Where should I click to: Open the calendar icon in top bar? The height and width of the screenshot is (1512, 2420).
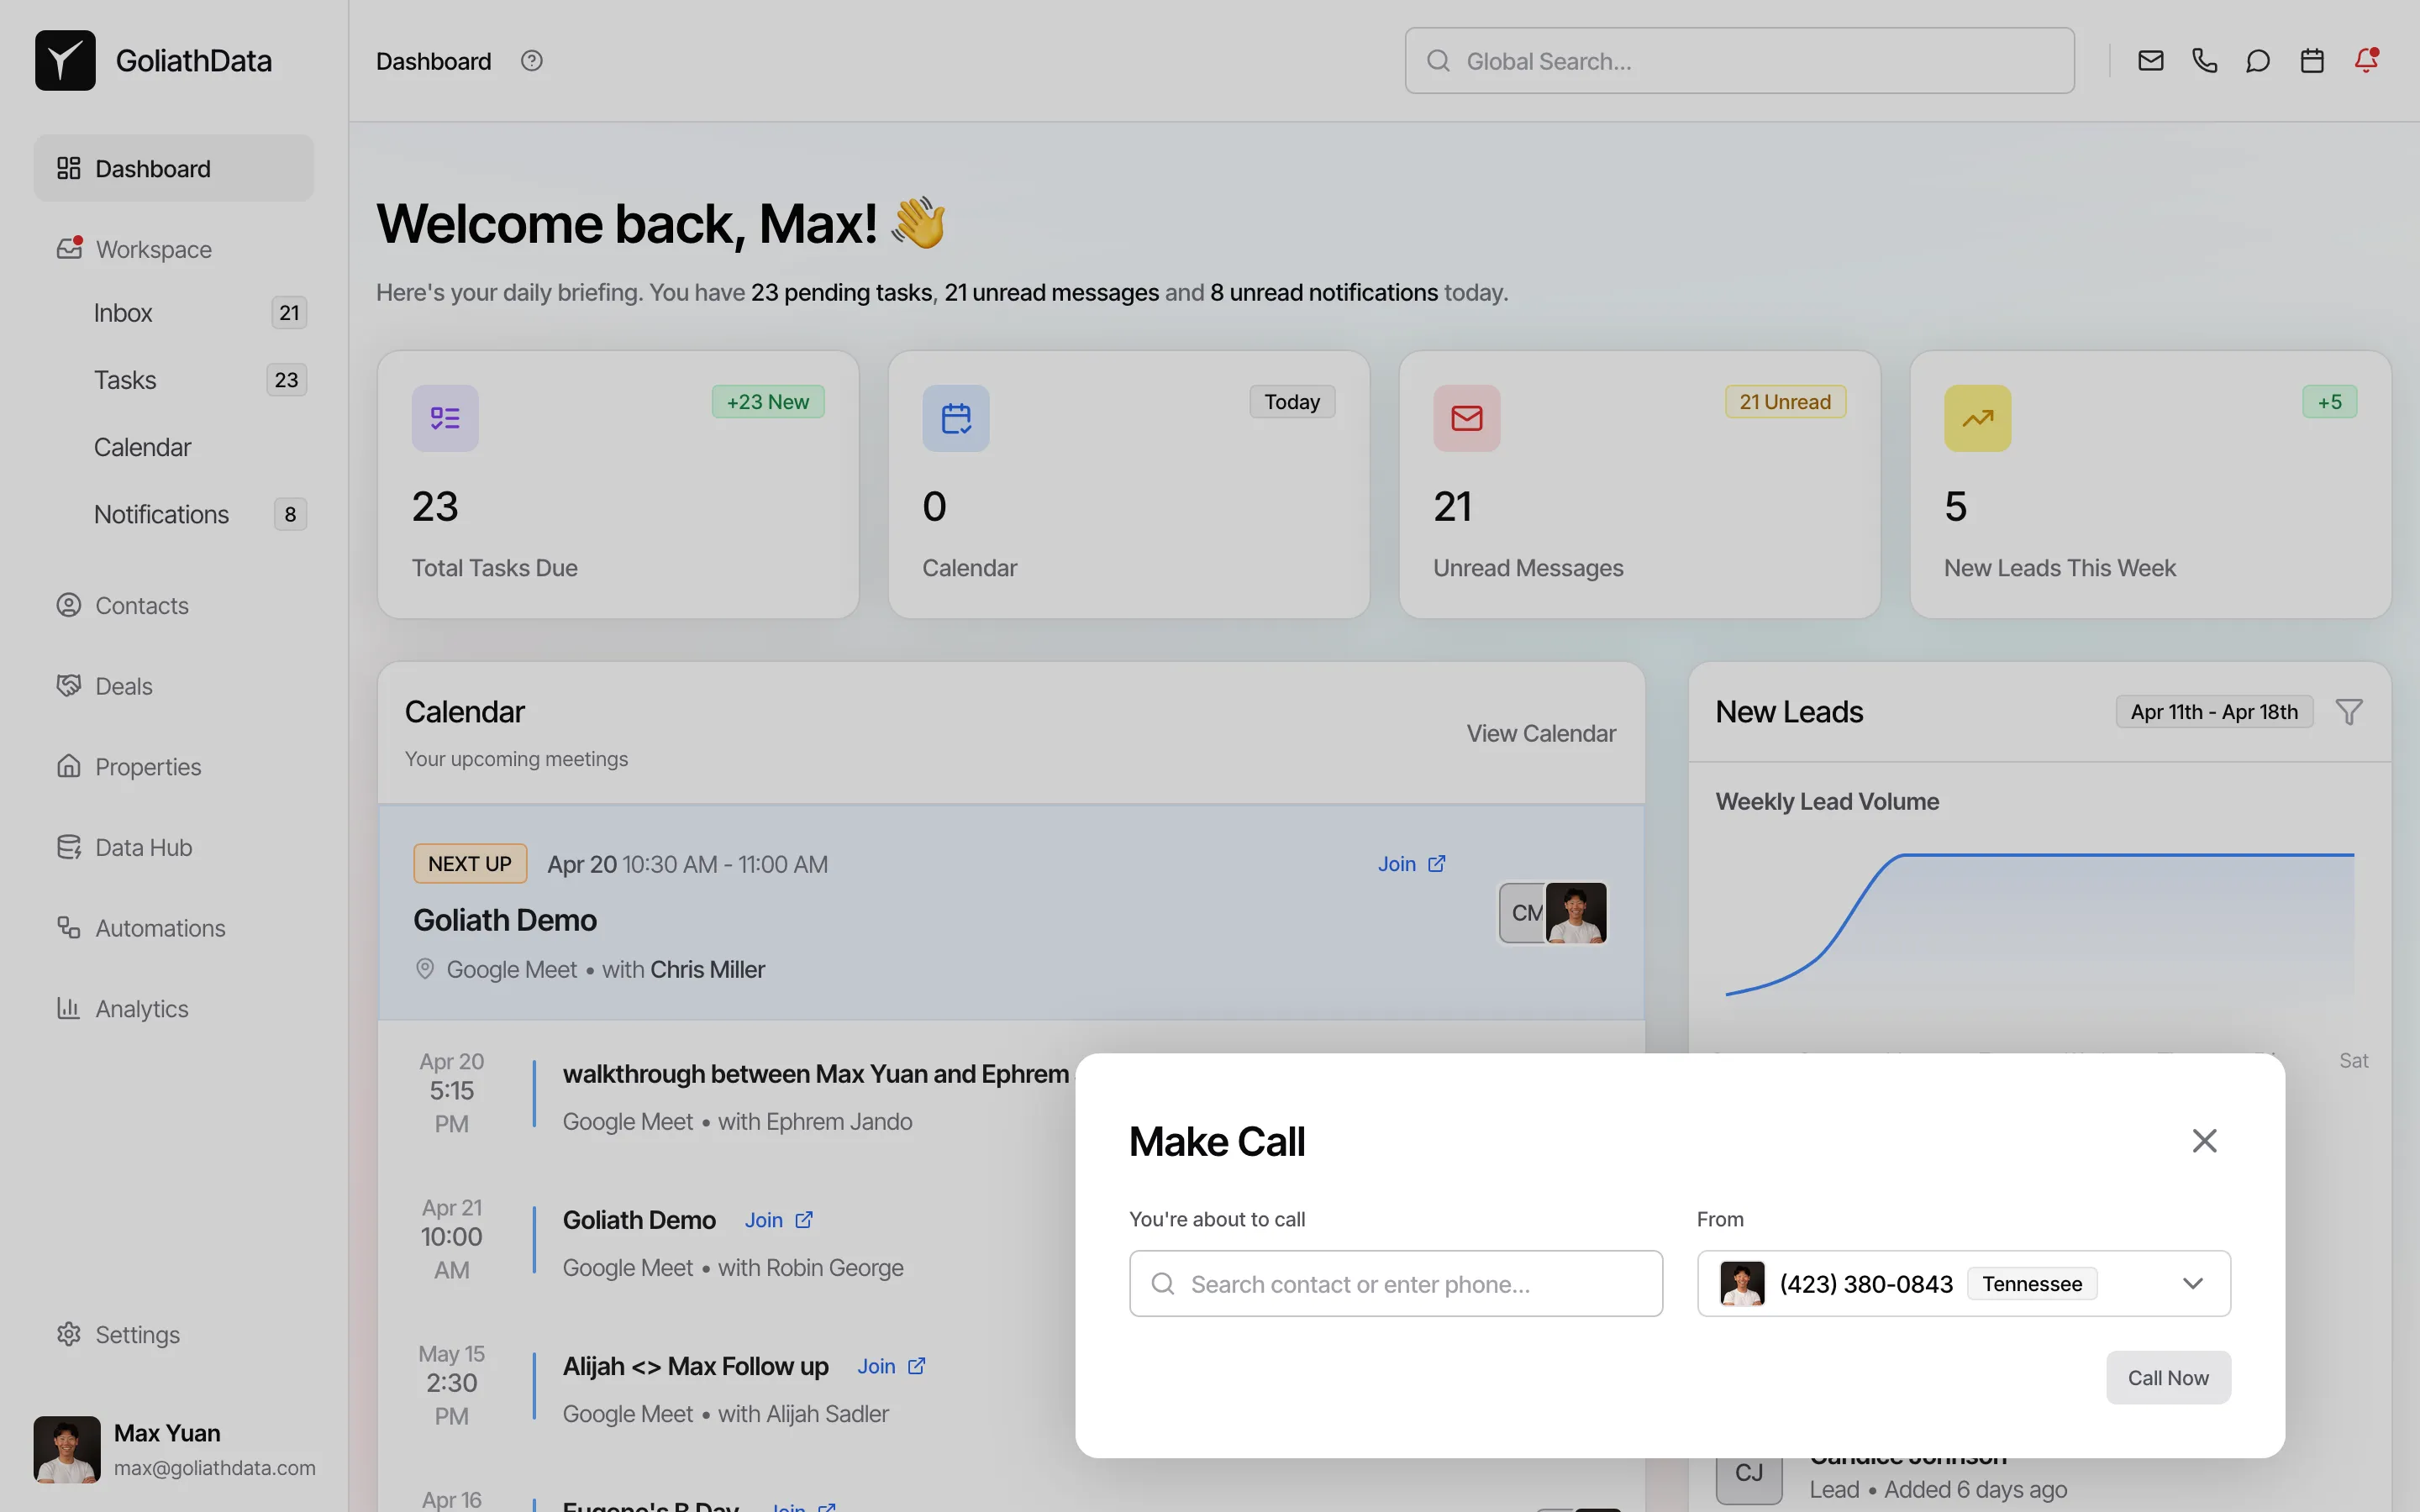point(2312,61)
